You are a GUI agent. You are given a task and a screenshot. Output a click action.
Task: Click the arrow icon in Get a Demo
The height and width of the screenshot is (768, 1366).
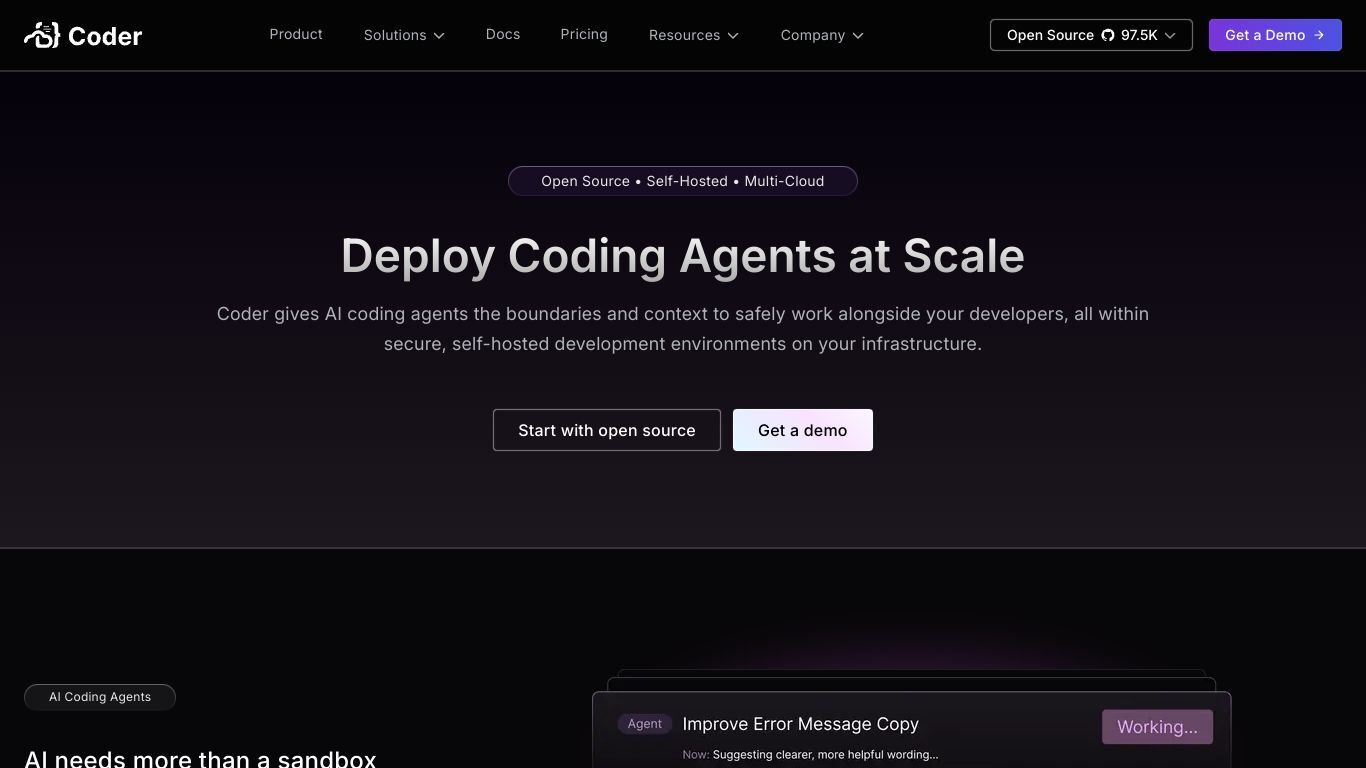click(1319, 35)
